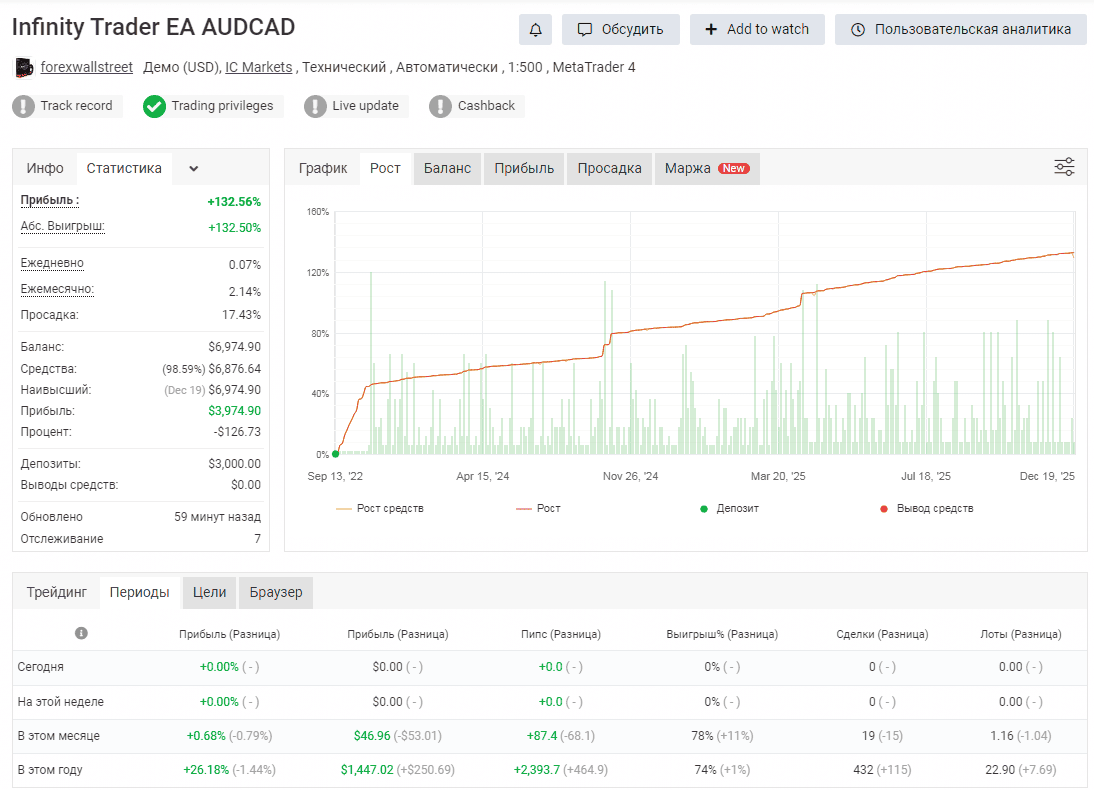Click the Абс. Выигрыш label
Image resolution: width=1094 pixels, height=790 pixels.
coord(62,226)
